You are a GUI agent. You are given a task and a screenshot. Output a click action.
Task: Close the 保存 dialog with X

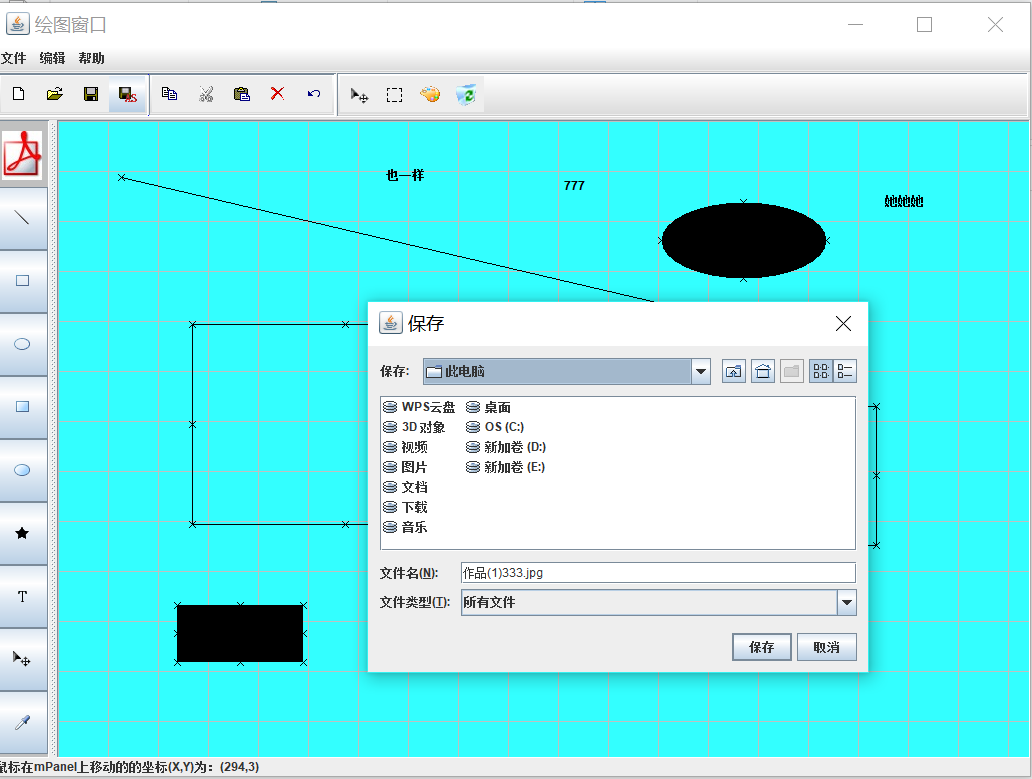pyautogui.click(x=843, y=323)
